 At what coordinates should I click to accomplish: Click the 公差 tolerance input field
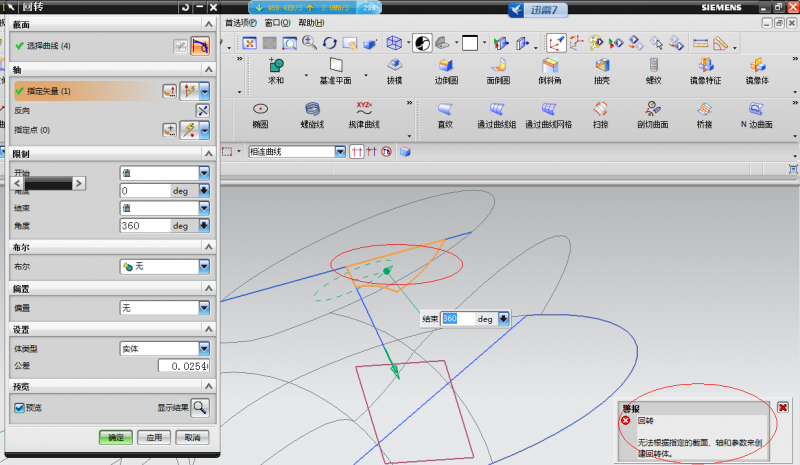pos(184,366)
